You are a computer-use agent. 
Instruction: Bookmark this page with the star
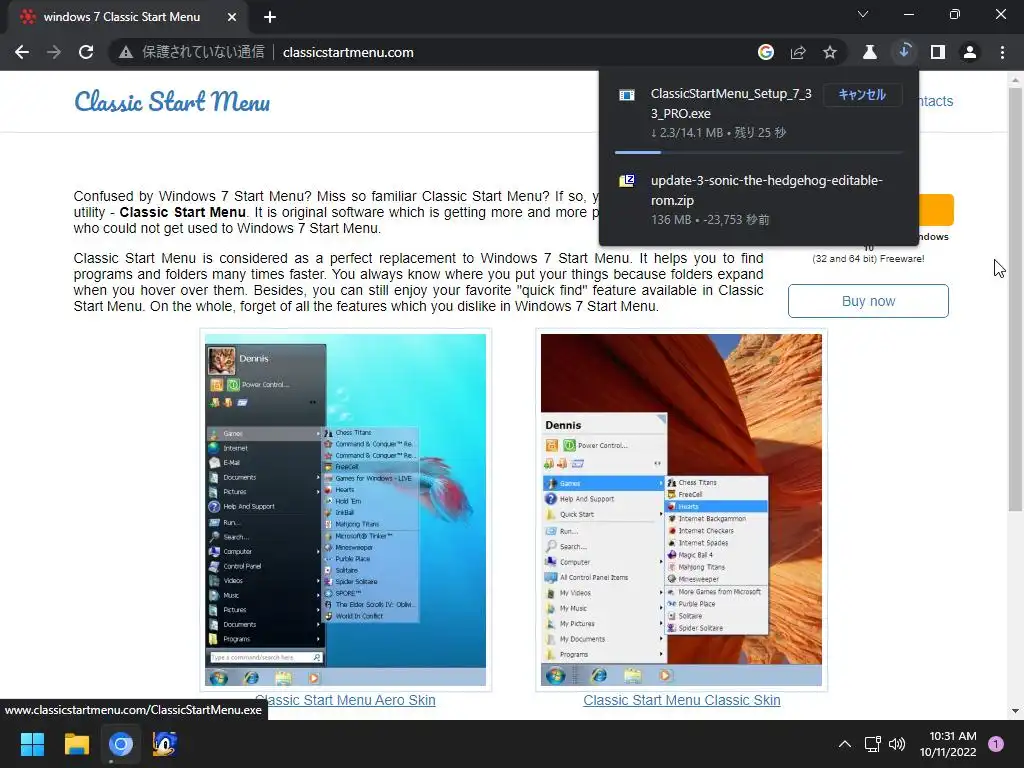coord(829,52)
